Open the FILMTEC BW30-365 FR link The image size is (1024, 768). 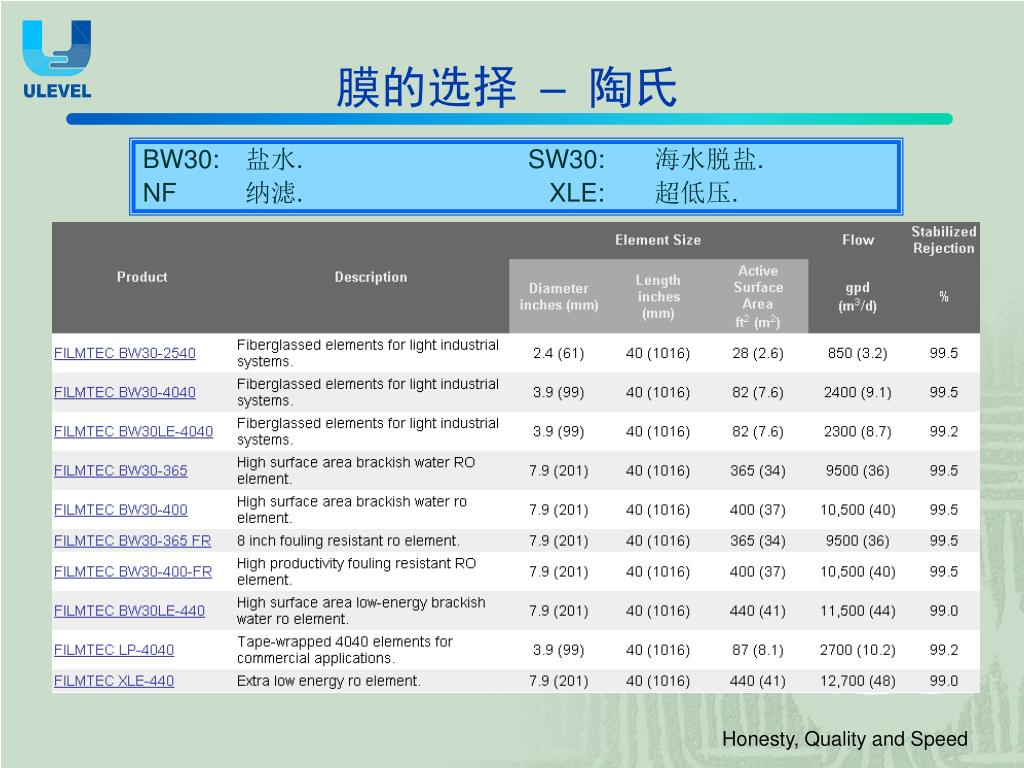point(133,541)
